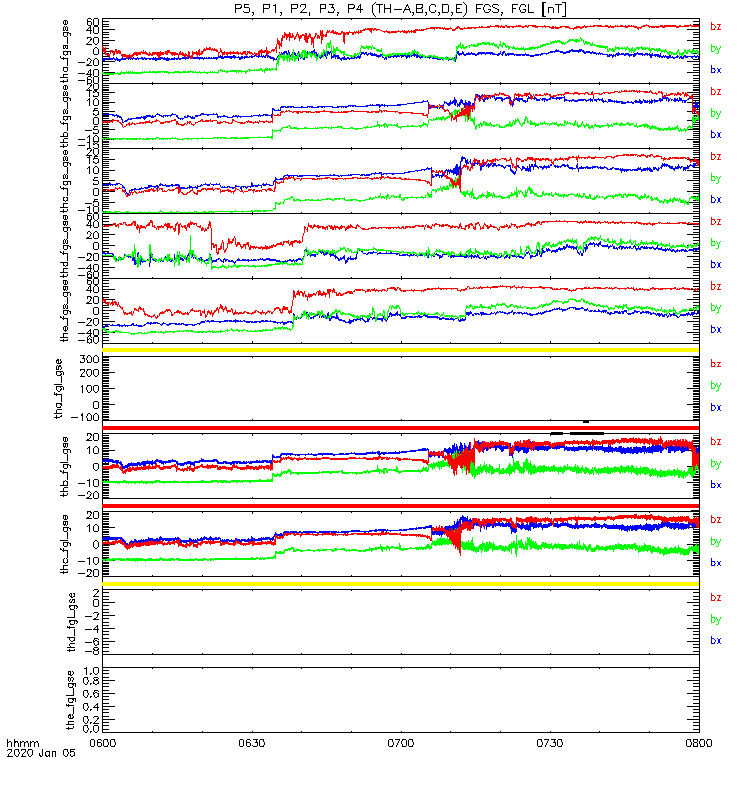Viewport: 750px width, 800px height.
Task: Select blue 'bx' legend of thd_fgs_gse panel
Action: coord(716,264)
